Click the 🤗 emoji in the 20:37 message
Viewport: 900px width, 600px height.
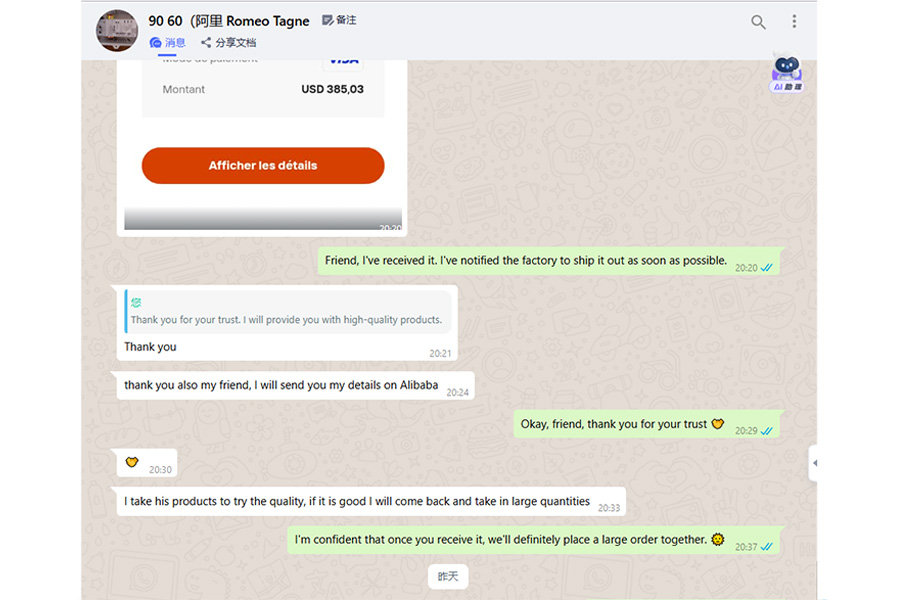pyautogui.click(x=717, y=539)
